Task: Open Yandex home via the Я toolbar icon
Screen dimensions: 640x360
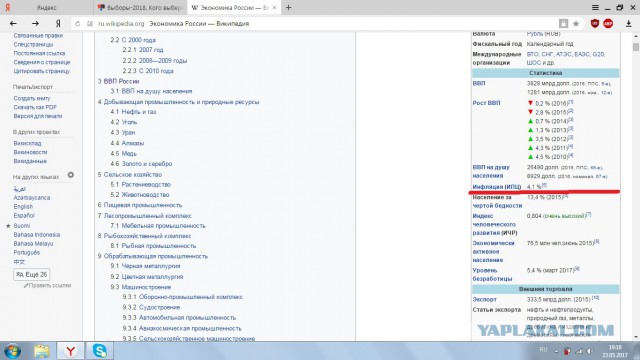Action: pos(58,24)
